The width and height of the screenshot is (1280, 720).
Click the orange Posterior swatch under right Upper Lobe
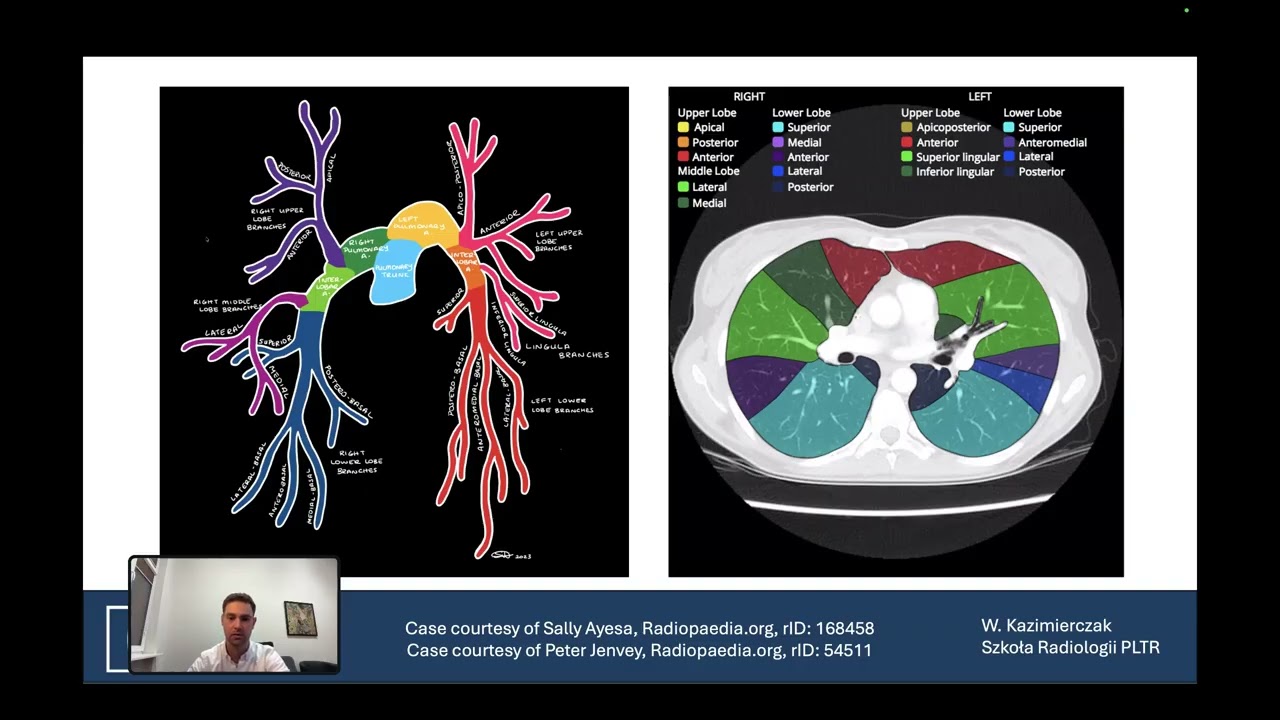(x=684, y=143)
